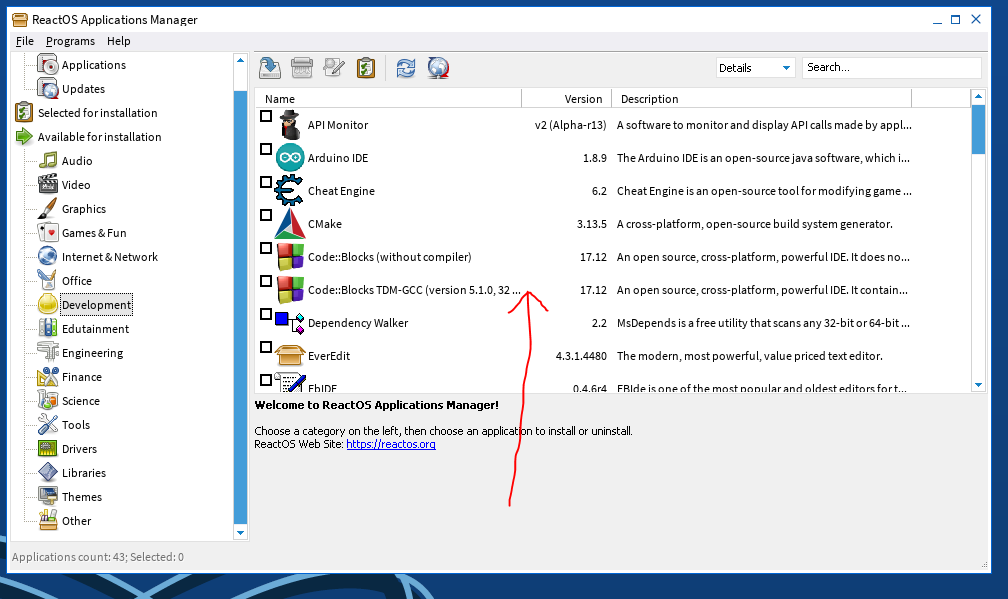Click app list scrollbar up arrow
1008x599 pixels.
(x=978, y=97)
